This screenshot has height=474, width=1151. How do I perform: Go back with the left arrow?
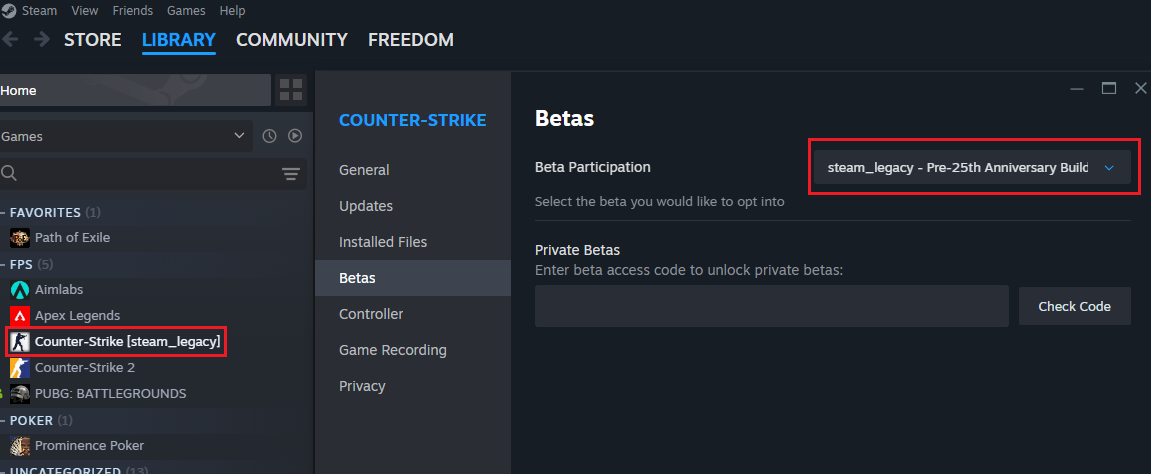tap(10, 40)
